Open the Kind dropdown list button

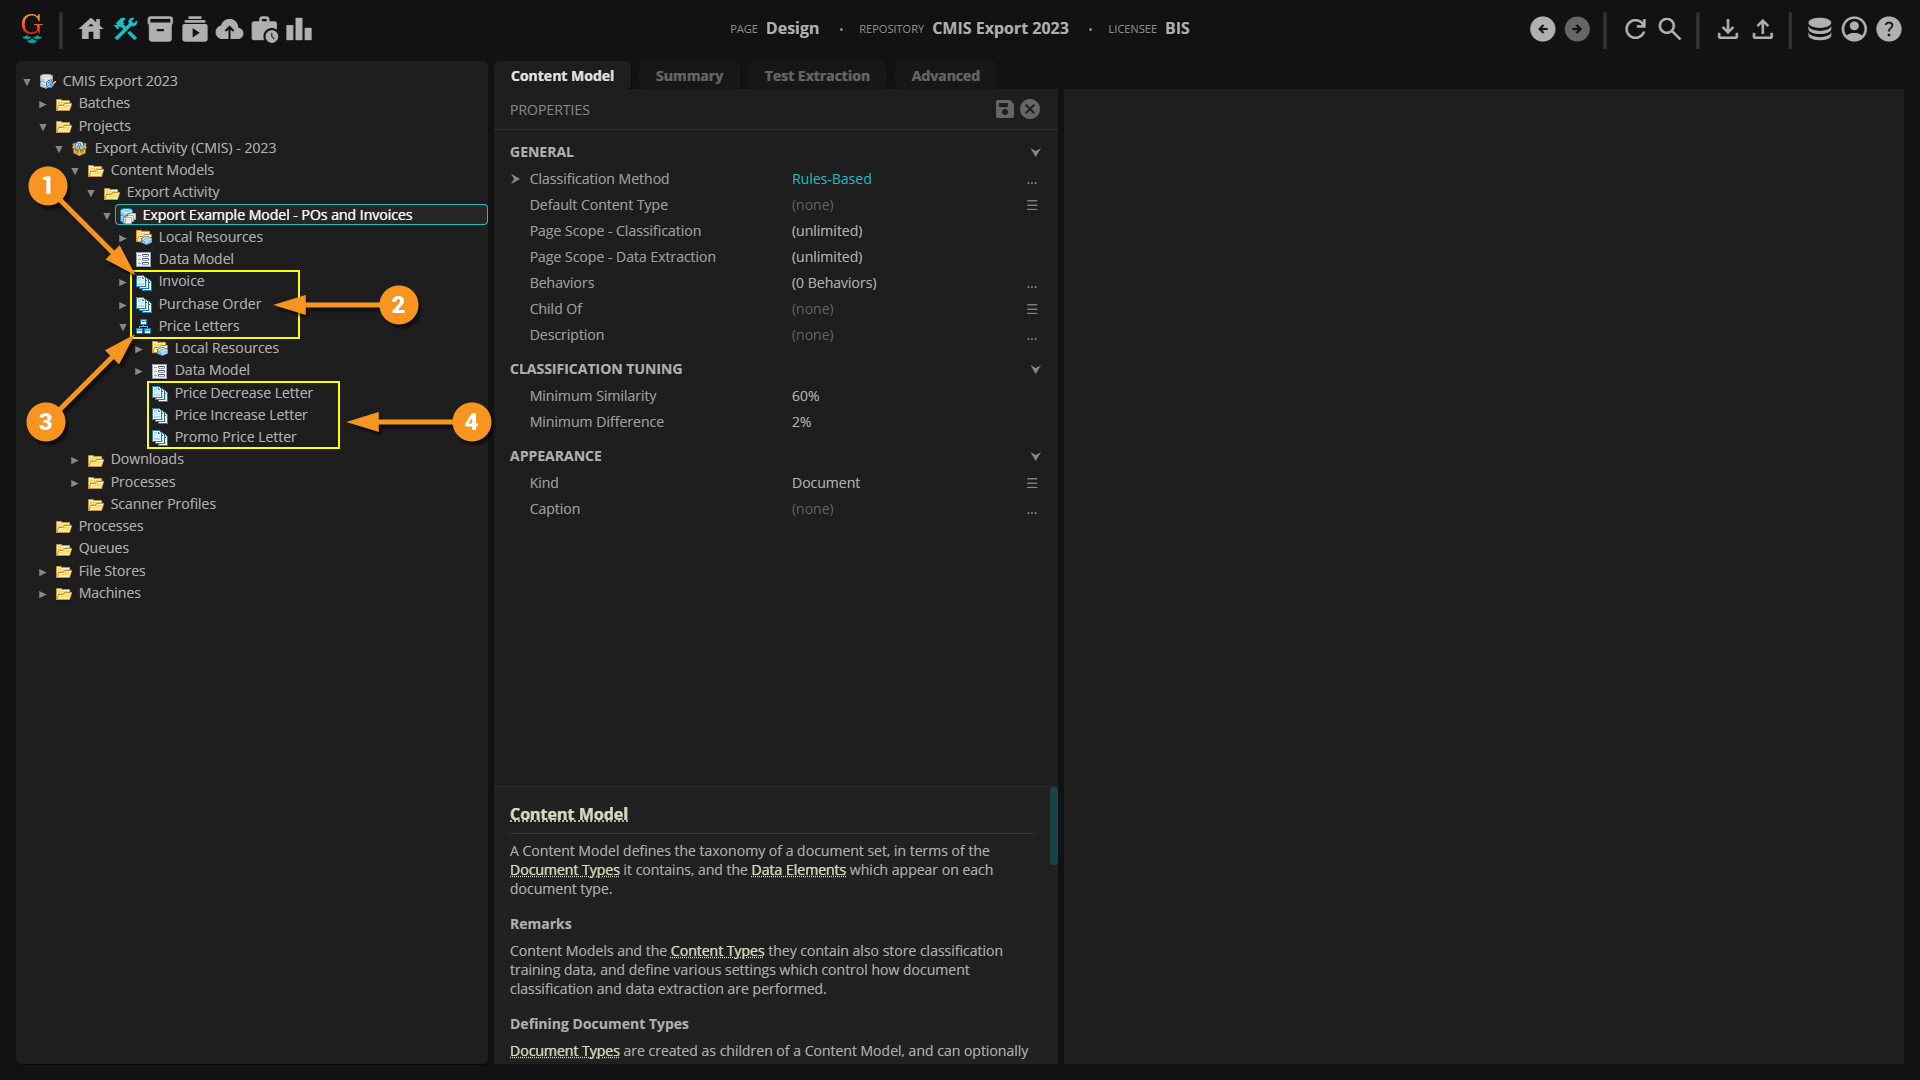(x=1031, y=483)
